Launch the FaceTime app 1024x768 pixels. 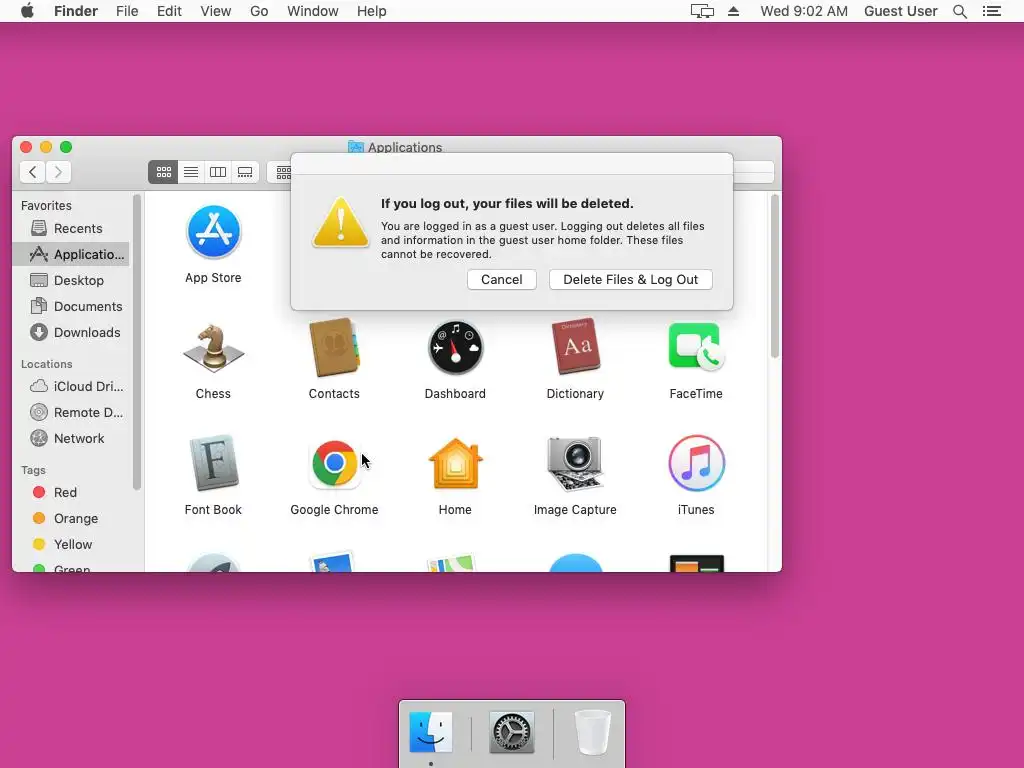click(696, 347)
